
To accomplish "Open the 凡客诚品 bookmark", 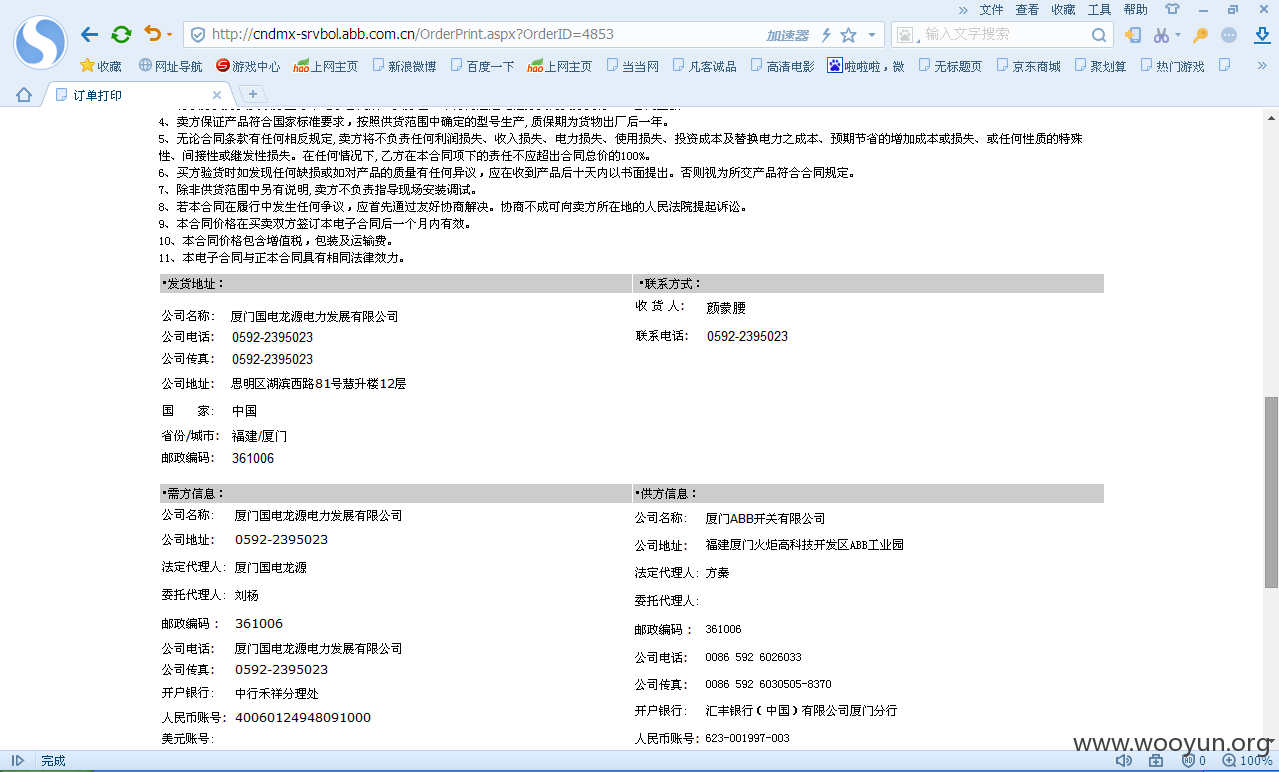I will coord(704,66).
